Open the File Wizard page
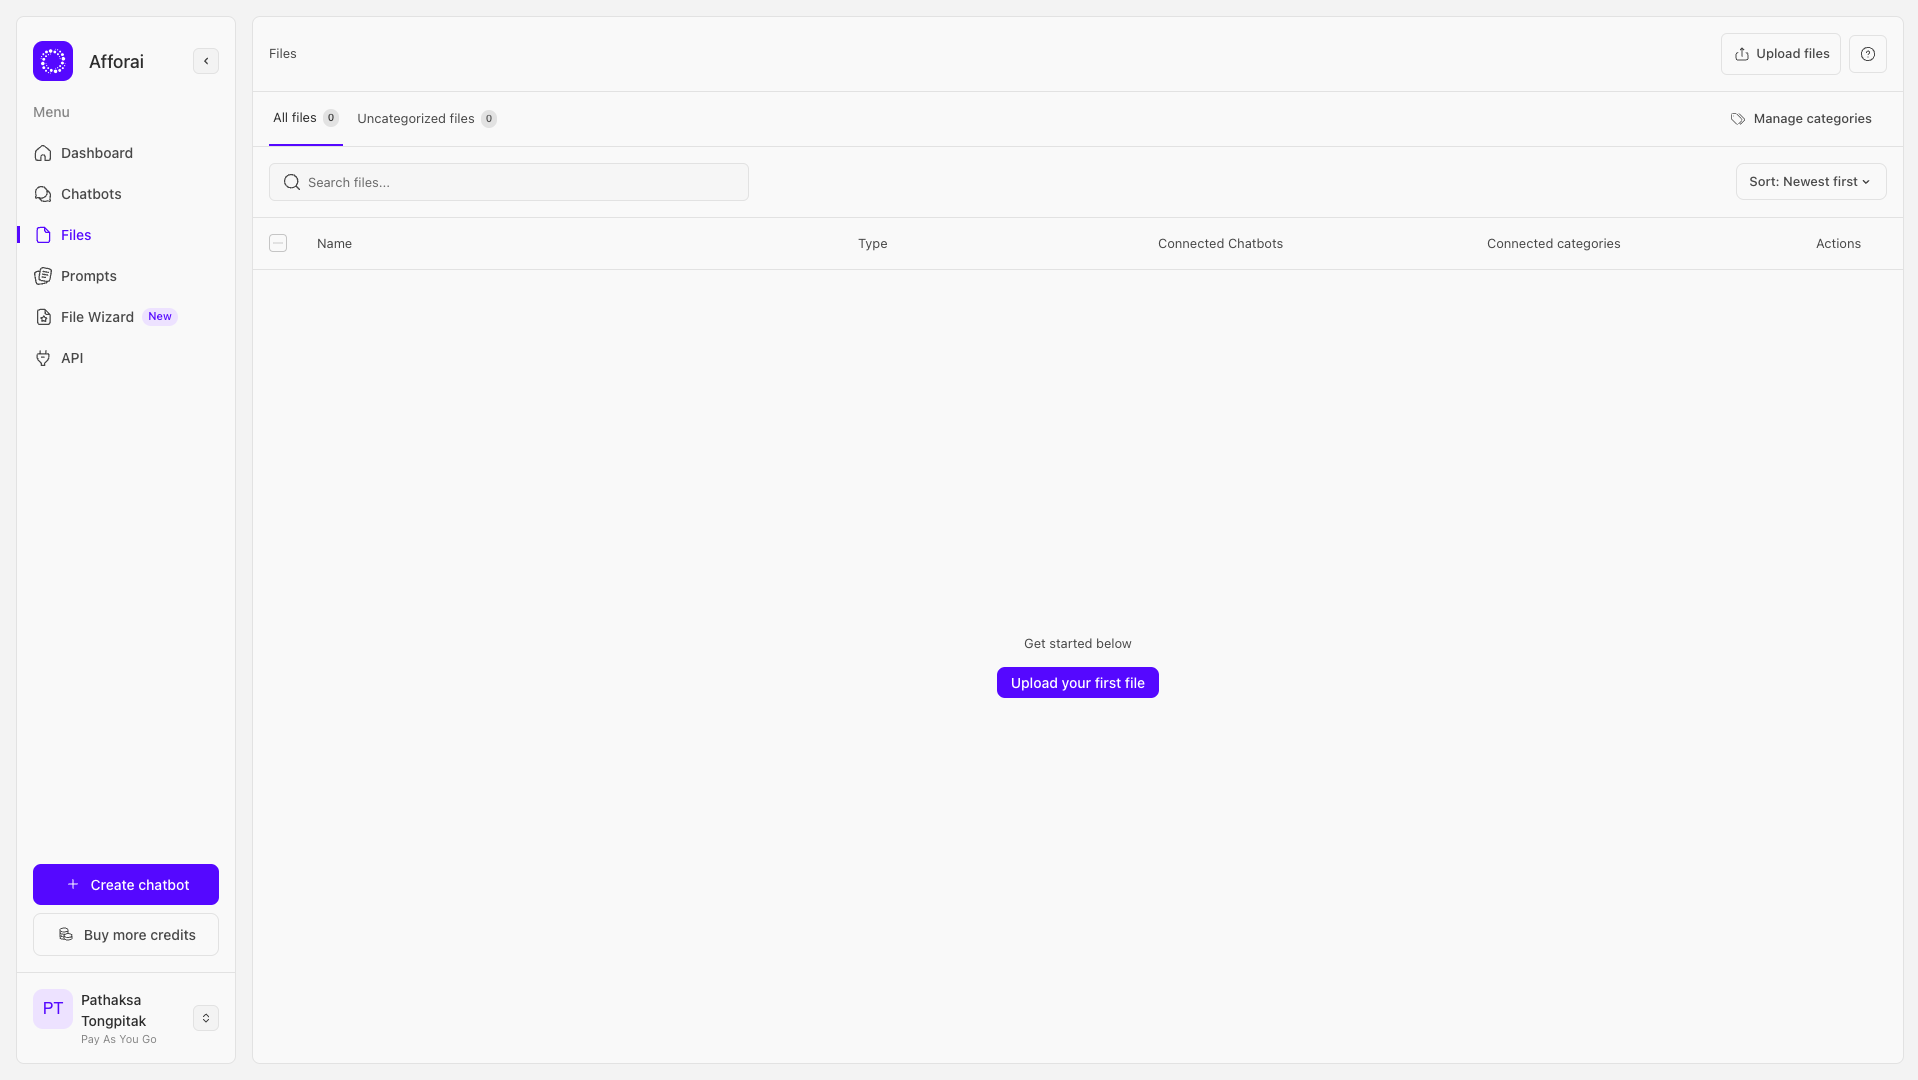 [97, 317]
